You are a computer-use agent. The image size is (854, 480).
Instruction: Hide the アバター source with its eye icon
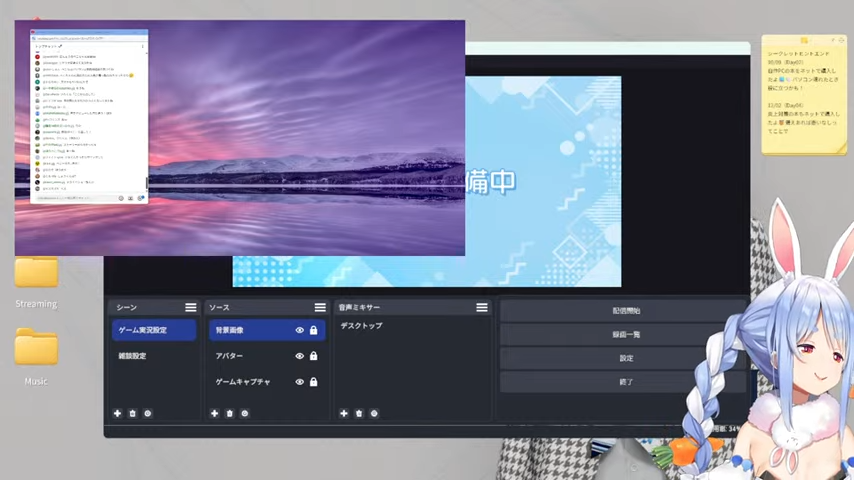pyautogui.click(x=300, y=356)
